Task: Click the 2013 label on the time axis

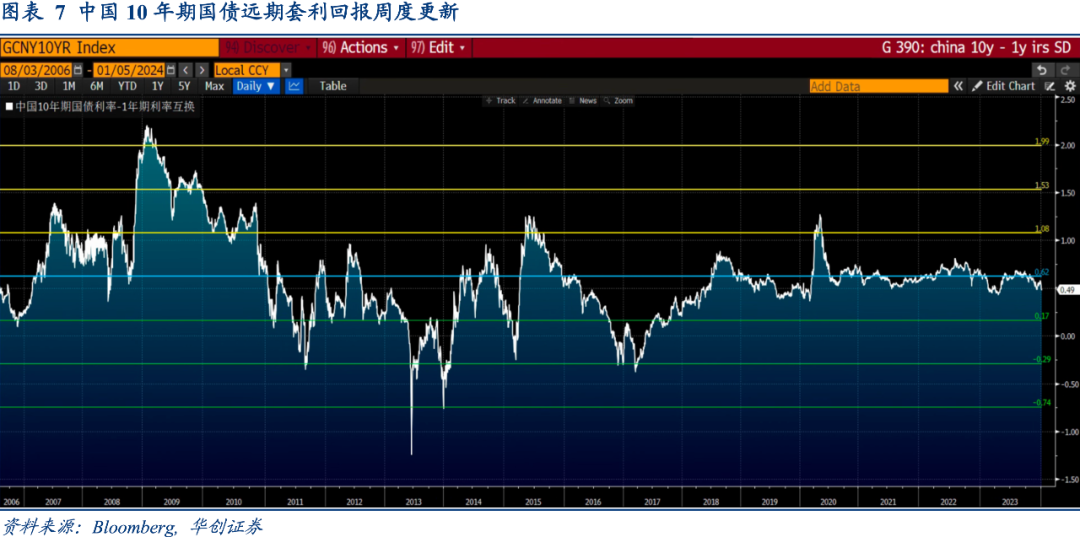Action: coord(413,502)
